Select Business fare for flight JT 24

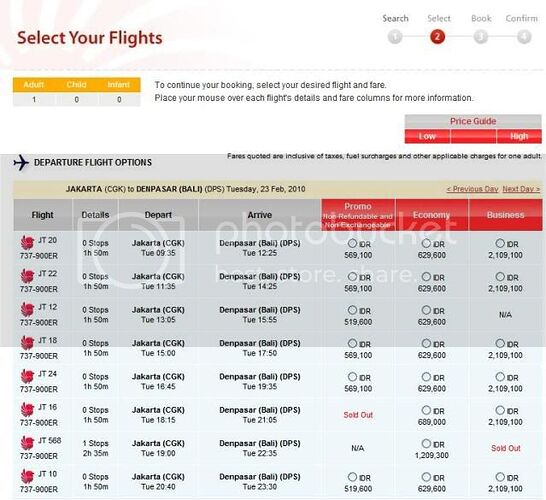point(500,377)
